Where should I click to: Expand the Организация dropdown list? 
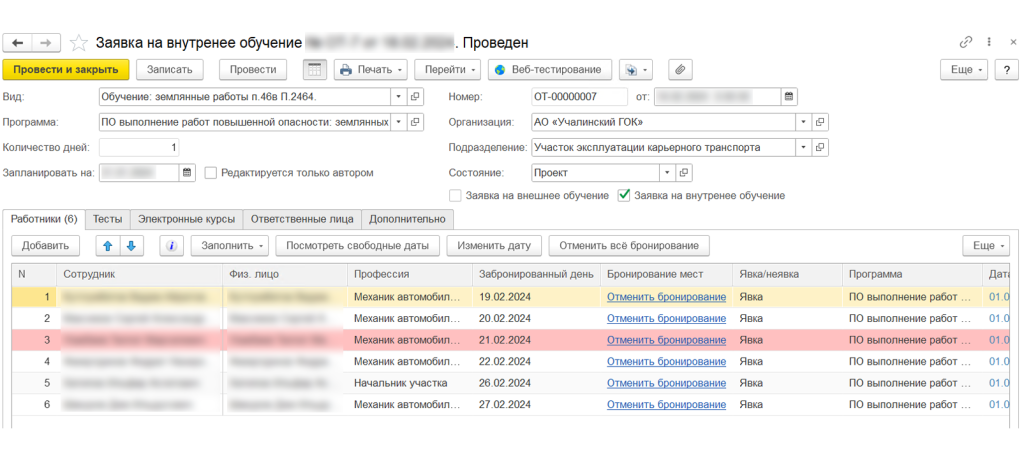pyautogui.click(x=802, y=122)
